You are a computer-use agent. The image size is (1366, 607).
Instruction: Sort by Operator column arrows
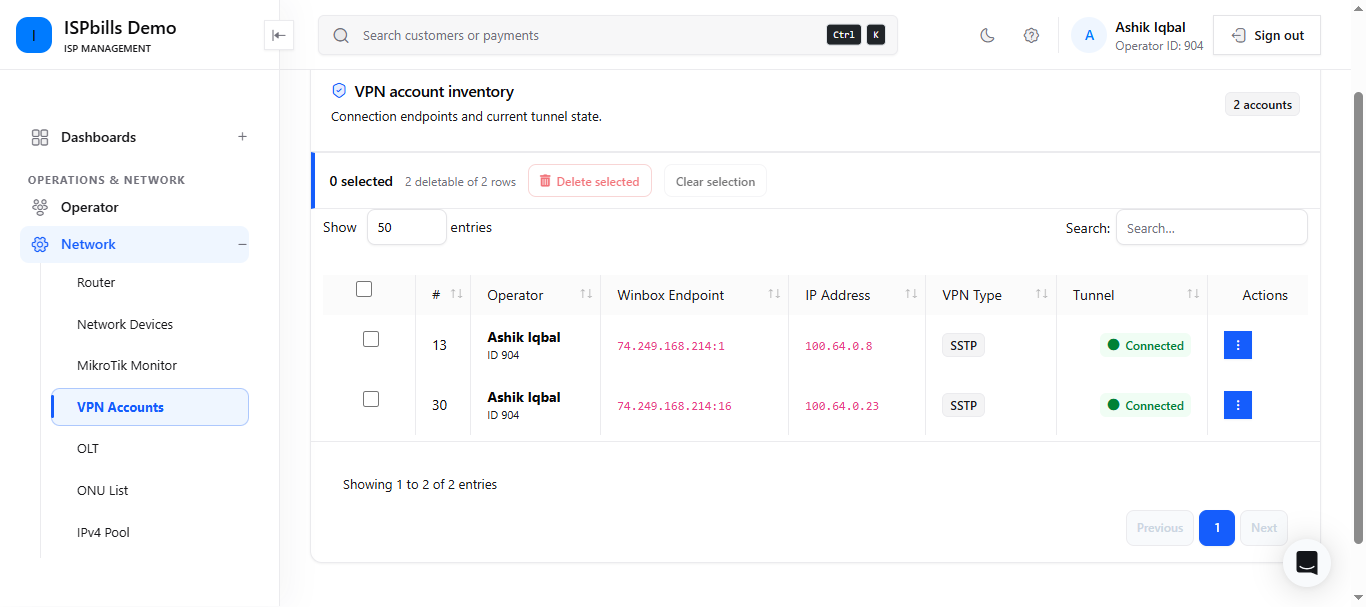tap(587, 294)
